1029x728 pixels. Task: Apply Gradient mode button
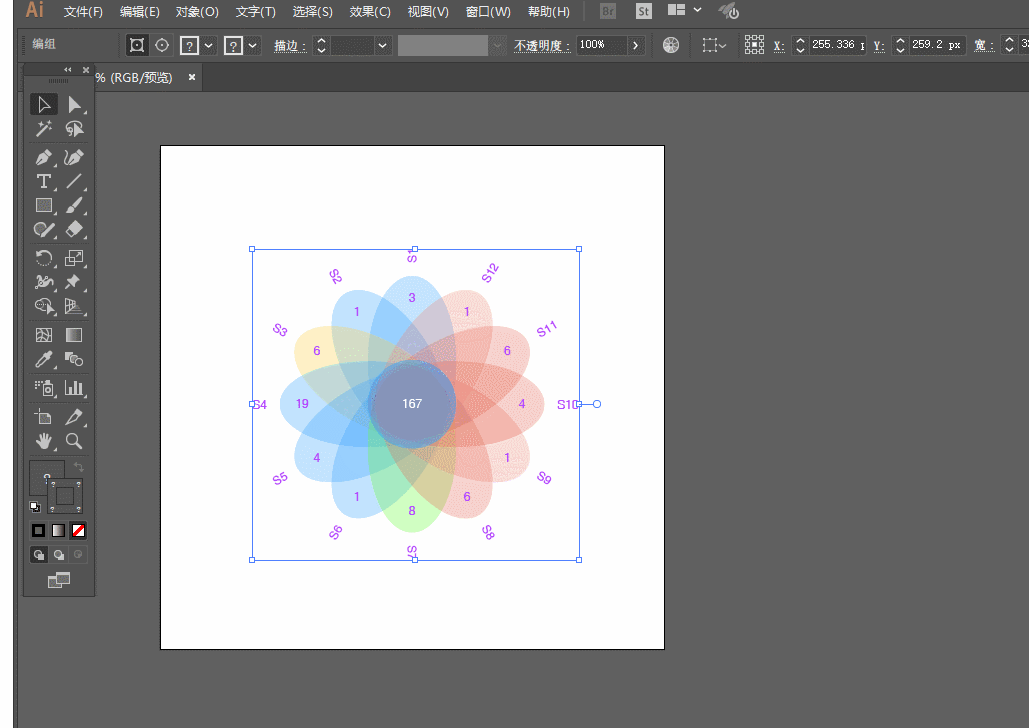coord(58,530)
